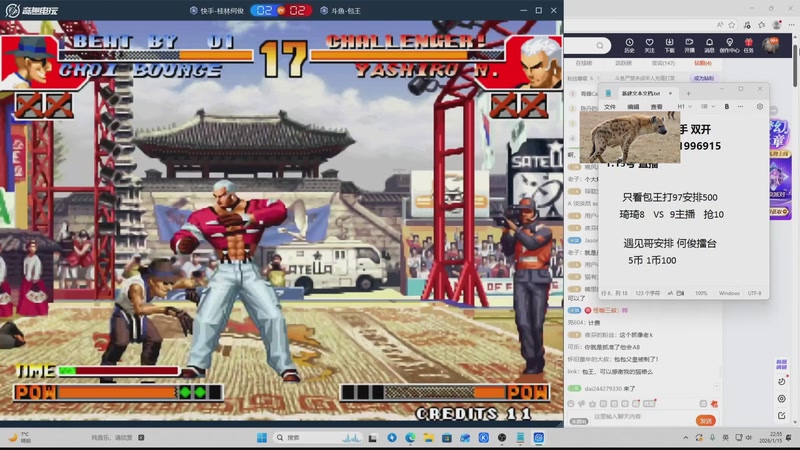Image resolution: width=800 pixels, height=450 pixels.
Task: Click the browser favorites star icon
Action: pyautogui.click(x=732, y=24)
